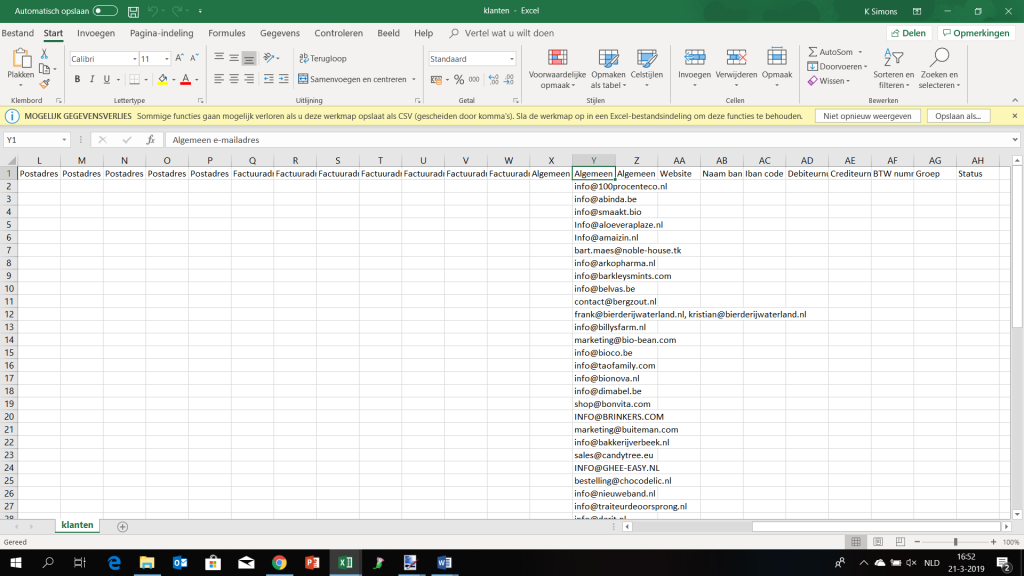Screen dimensions: 1024x576
Task: Select the Format Painter brush icon
Action: click(45, 84)
